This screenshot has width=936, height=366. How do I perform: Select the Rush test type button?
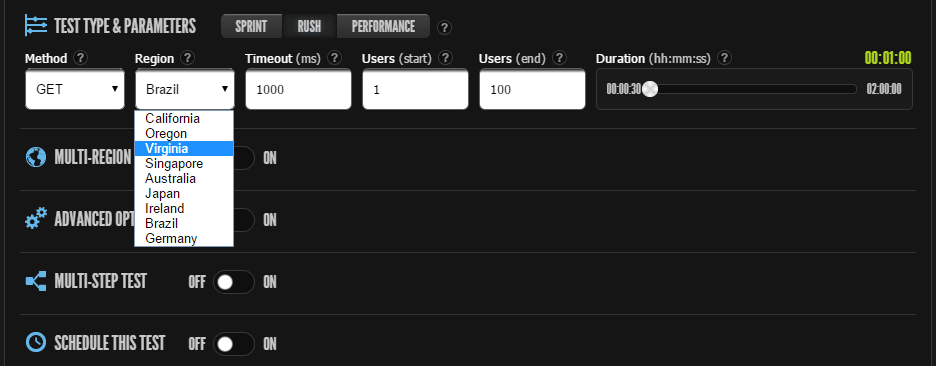coord(309,27)
